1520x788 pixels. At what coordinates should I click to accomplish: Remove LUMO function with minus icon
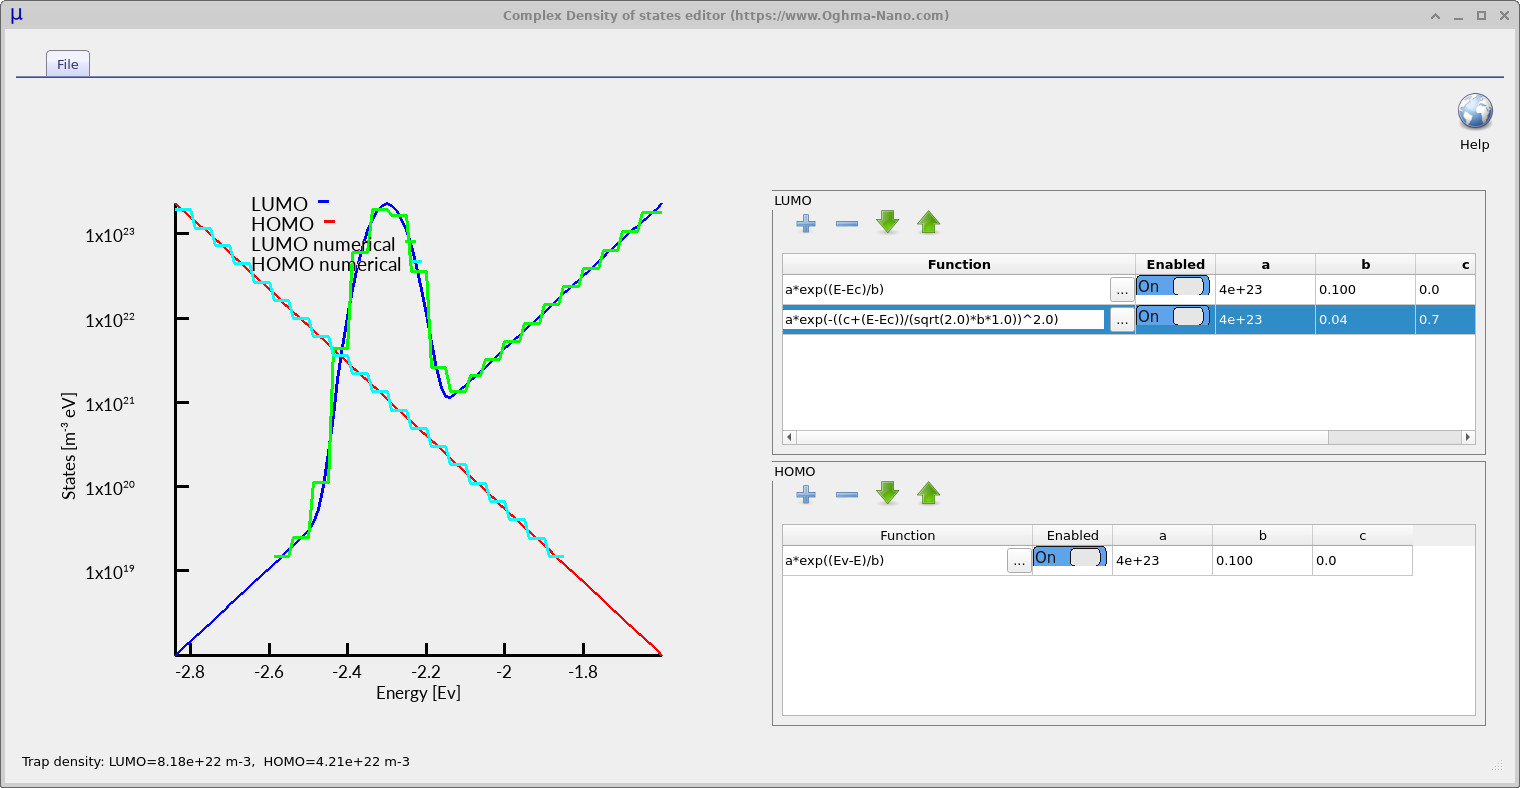tap(847, 223)
